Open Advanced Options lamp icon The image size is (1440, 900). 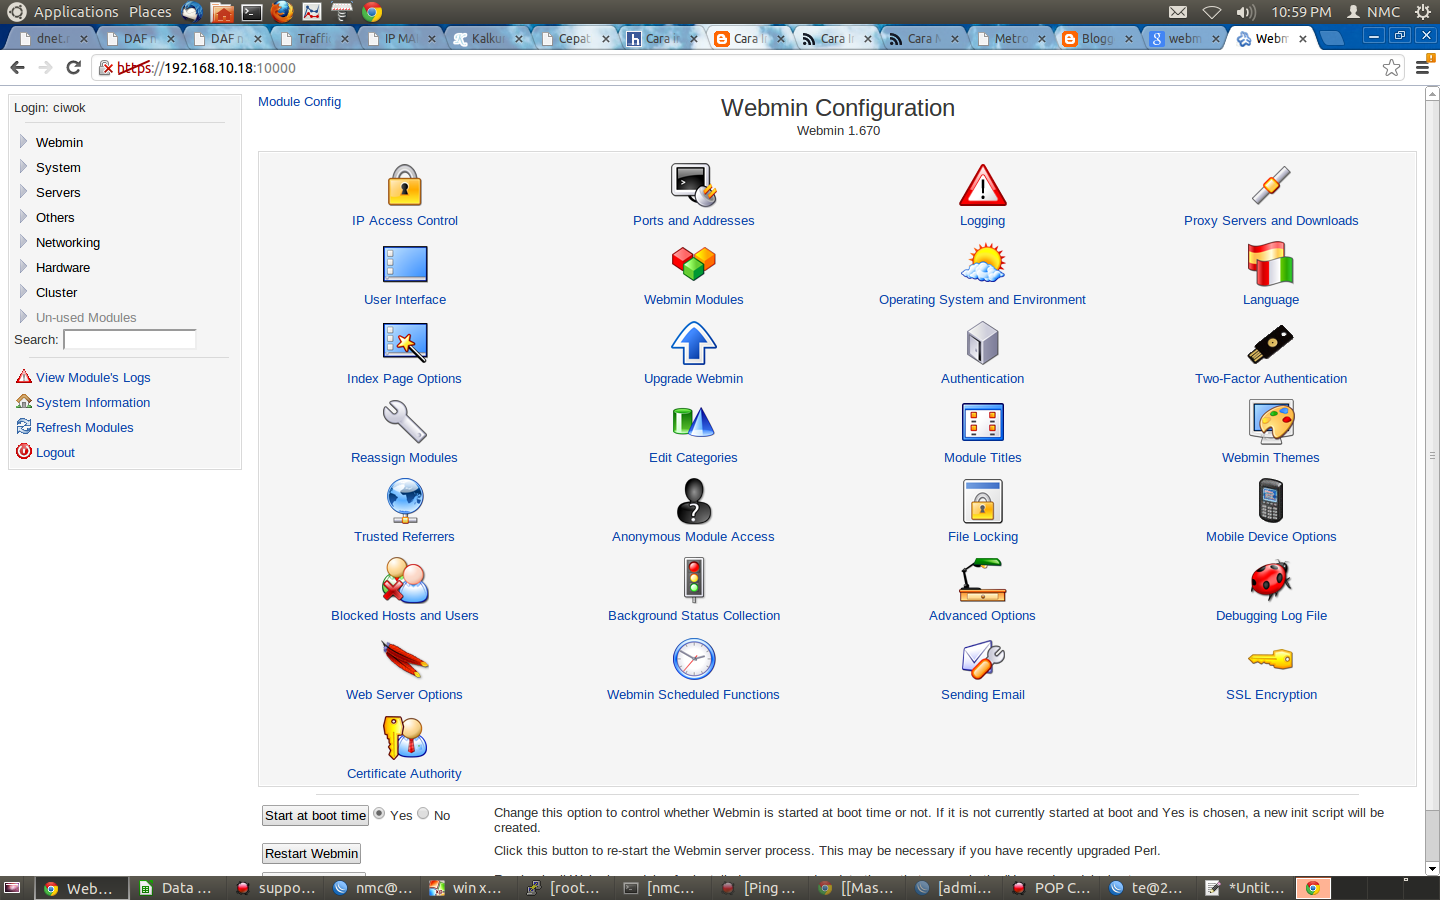tap(982, 580)
